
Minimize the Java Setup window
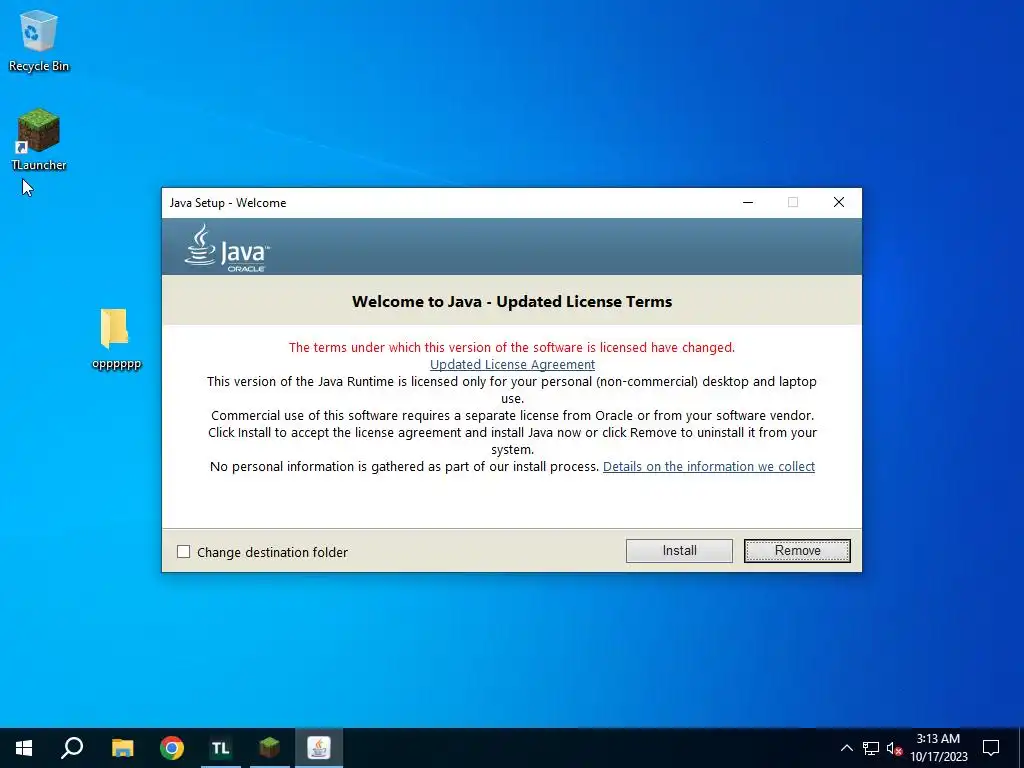pyautogui.click(x=748, y=202)
